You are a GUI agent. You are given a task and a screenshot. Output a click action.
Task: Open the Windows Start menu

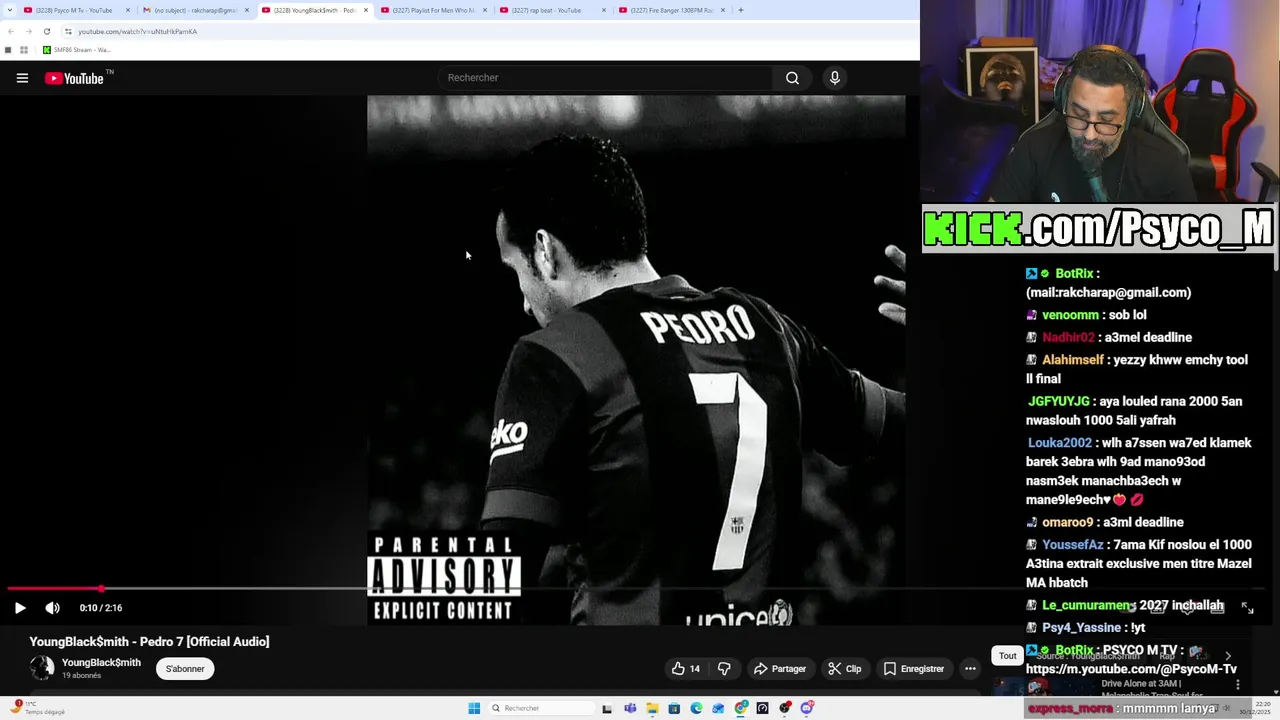click(x=474, y=708)
